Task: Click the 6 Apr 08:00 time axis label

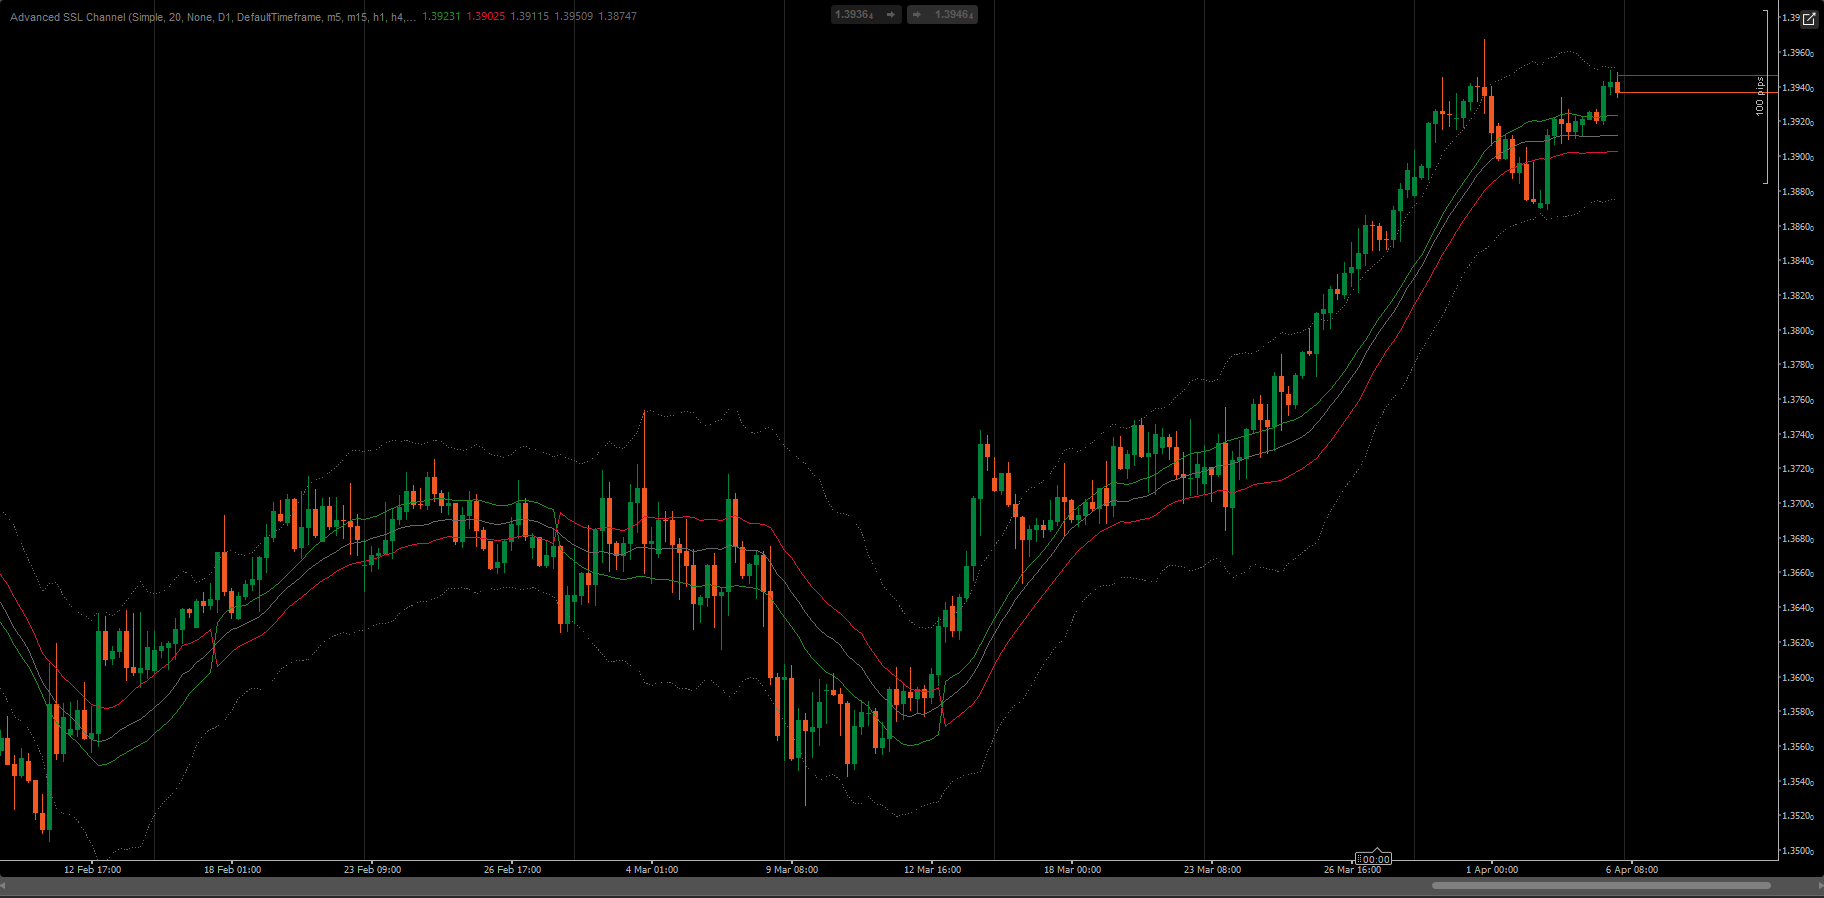Action: pos(1632,870)
